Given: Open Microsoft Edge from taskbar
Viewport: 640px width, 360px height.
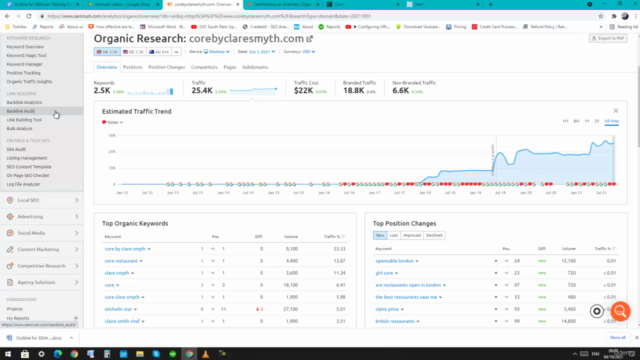Looking at the screenshot, I should pos(58,354).
